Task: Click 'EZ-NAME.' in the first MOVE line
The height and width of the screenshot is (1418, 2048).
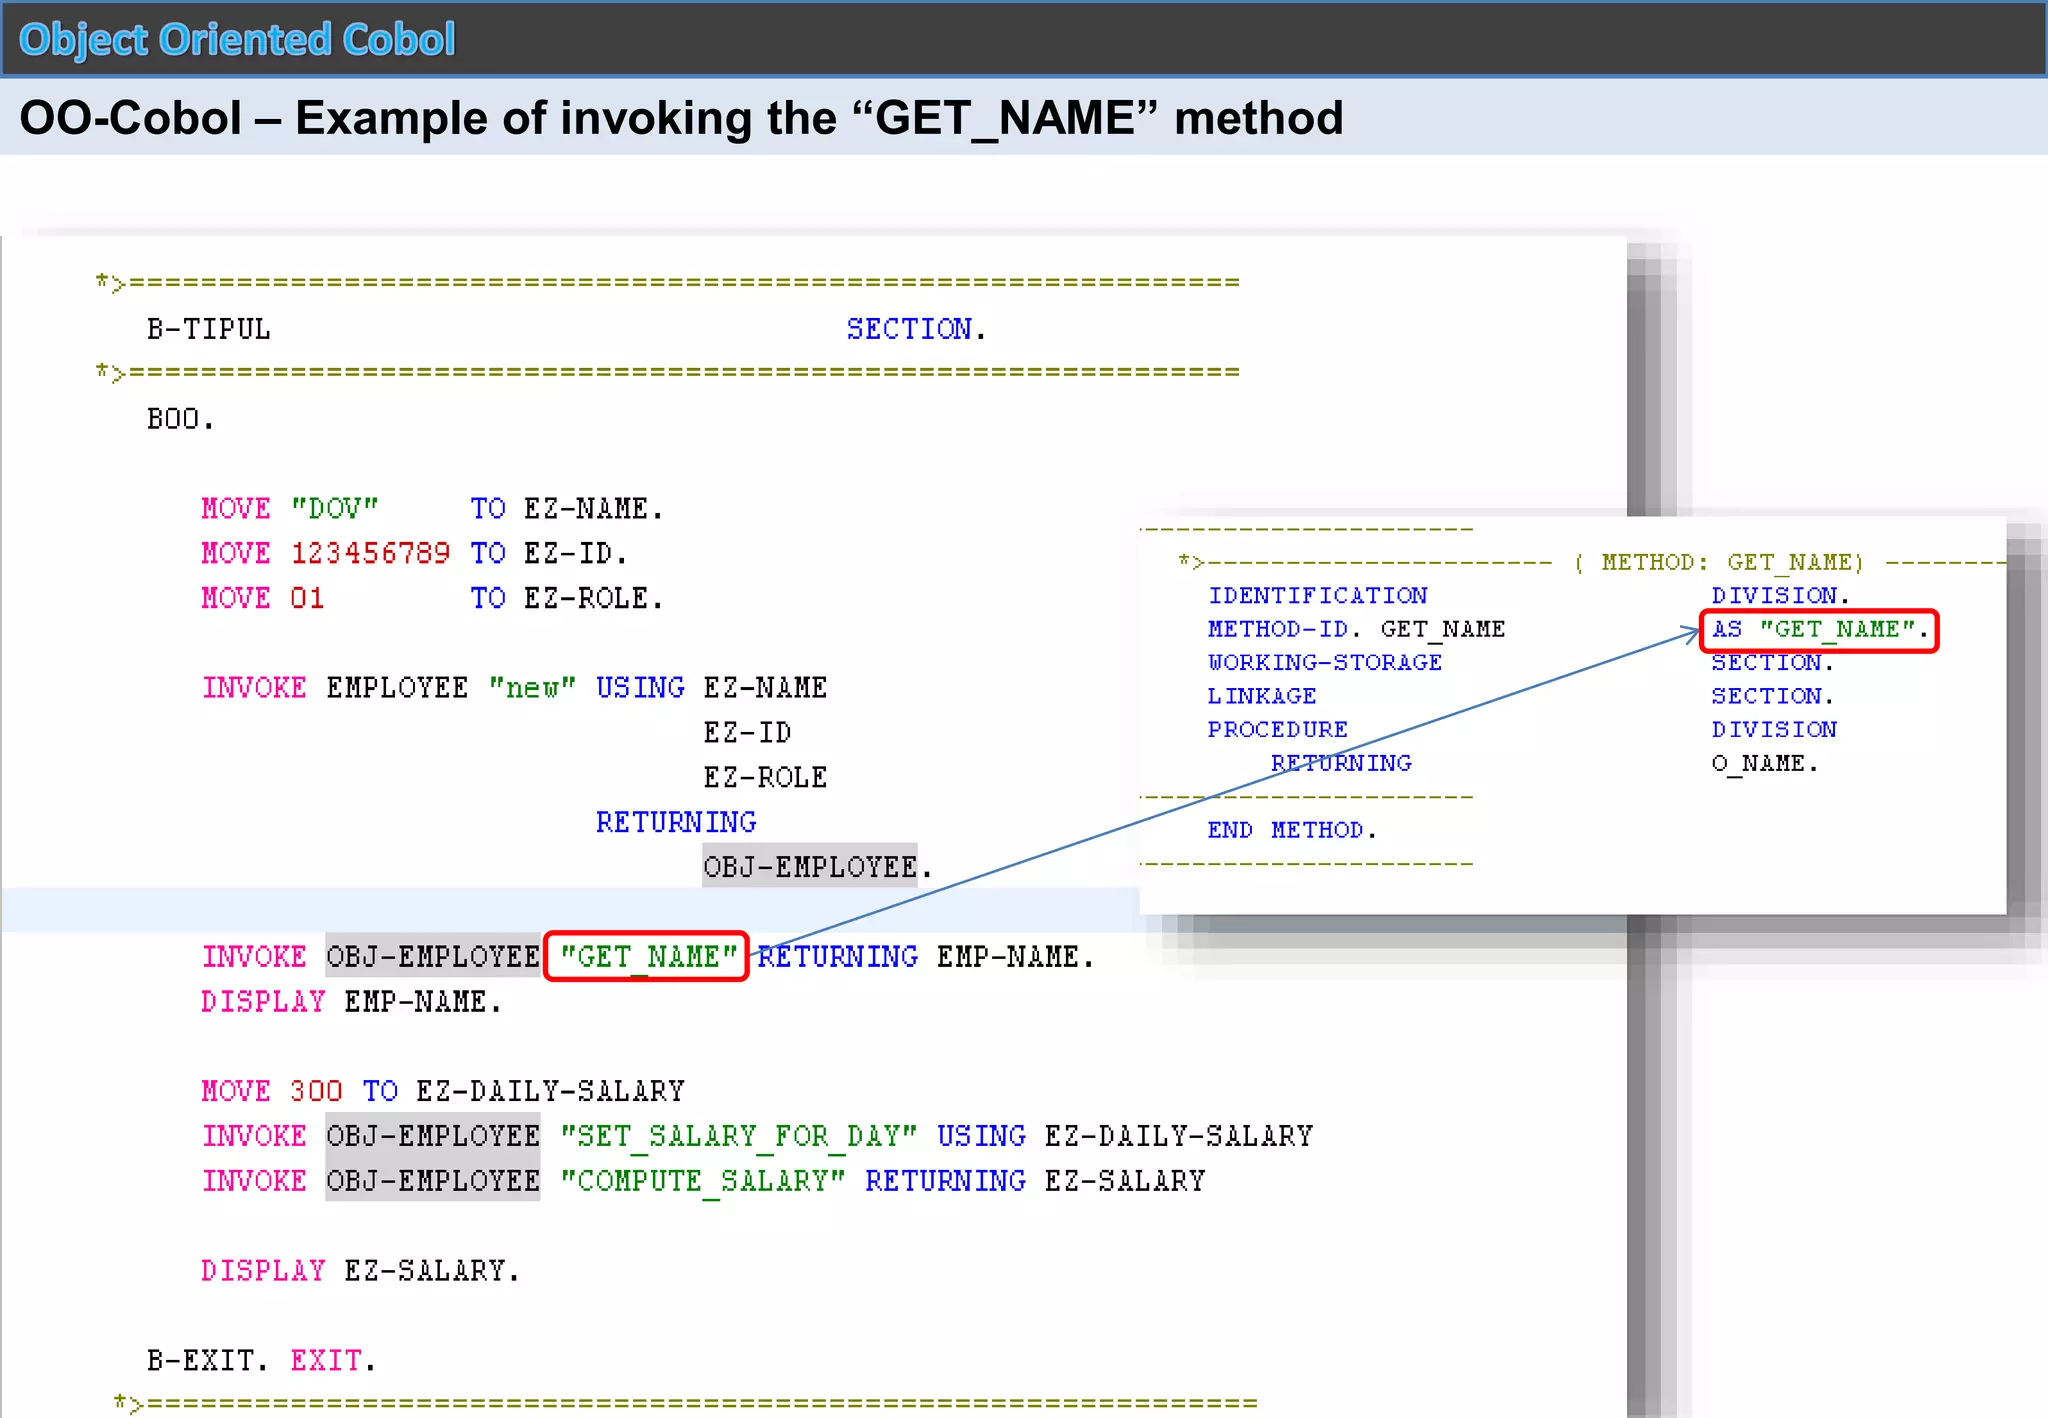Action: pos(593,508)
